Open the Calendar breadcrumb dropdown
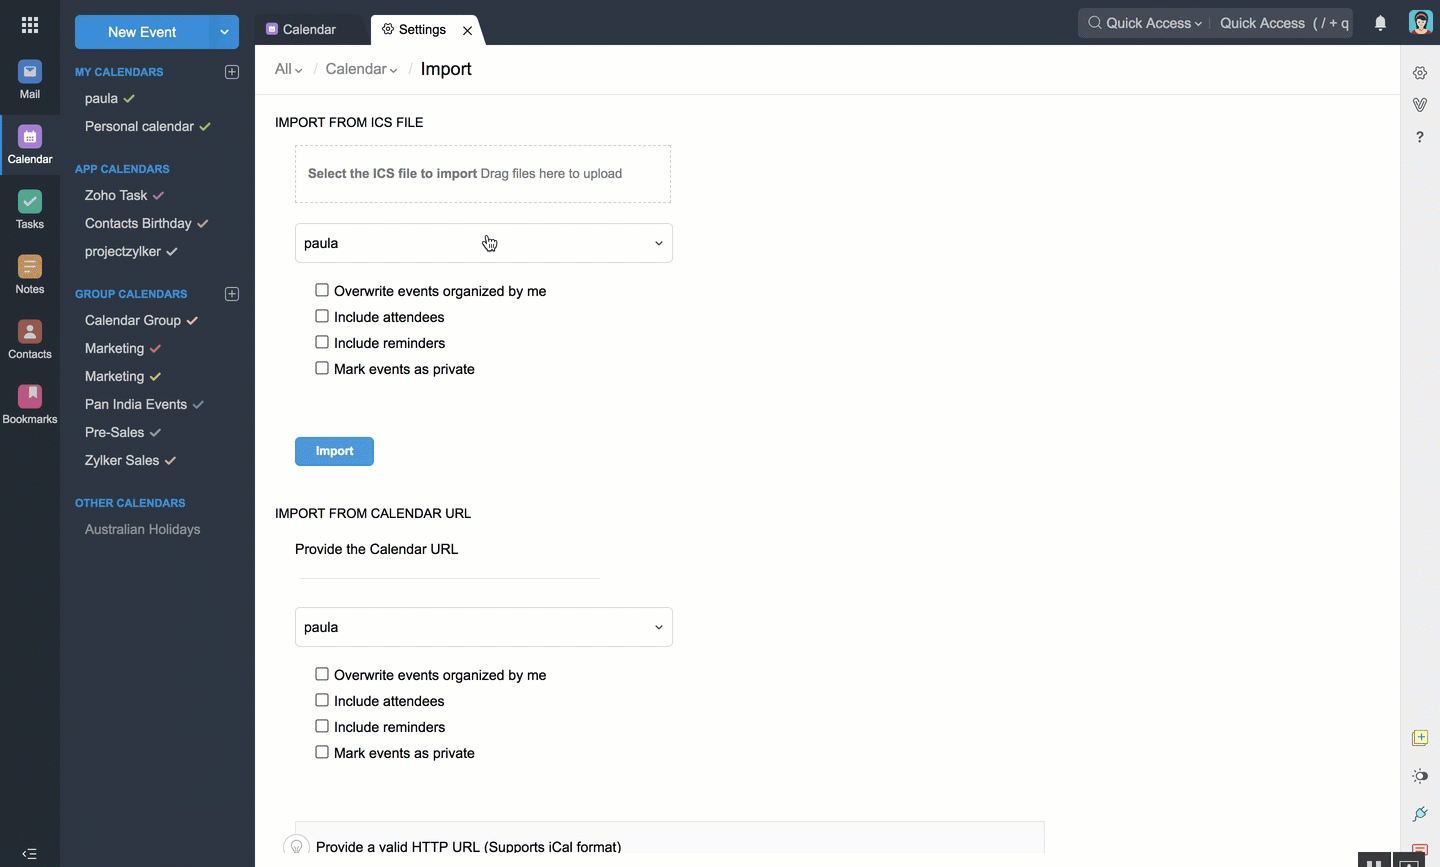Viewport: 1440px width, 867px height. [362, 69]
